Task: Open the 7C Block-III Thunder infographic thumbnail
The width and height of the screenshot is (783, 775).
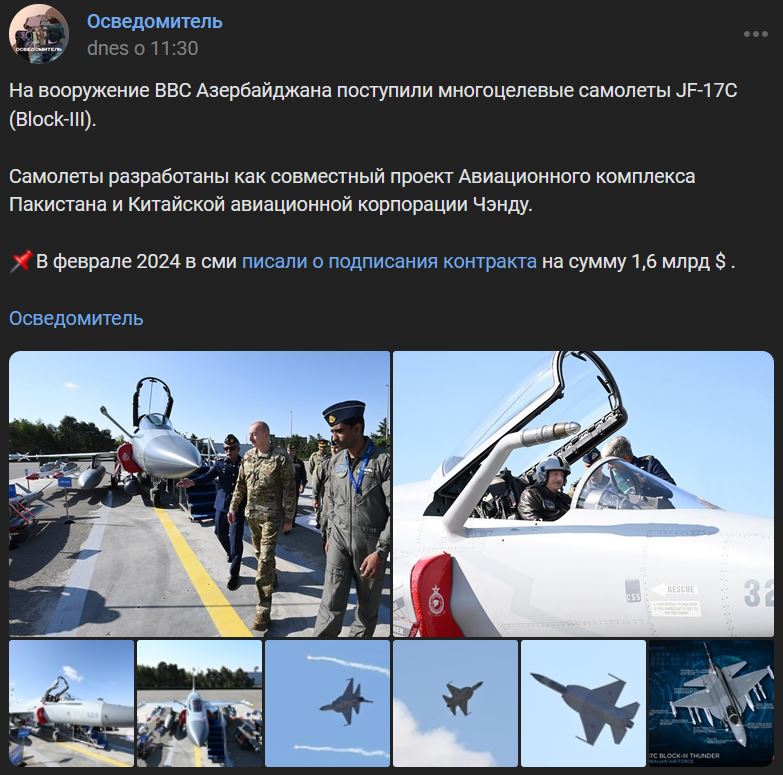Action: 711,703
